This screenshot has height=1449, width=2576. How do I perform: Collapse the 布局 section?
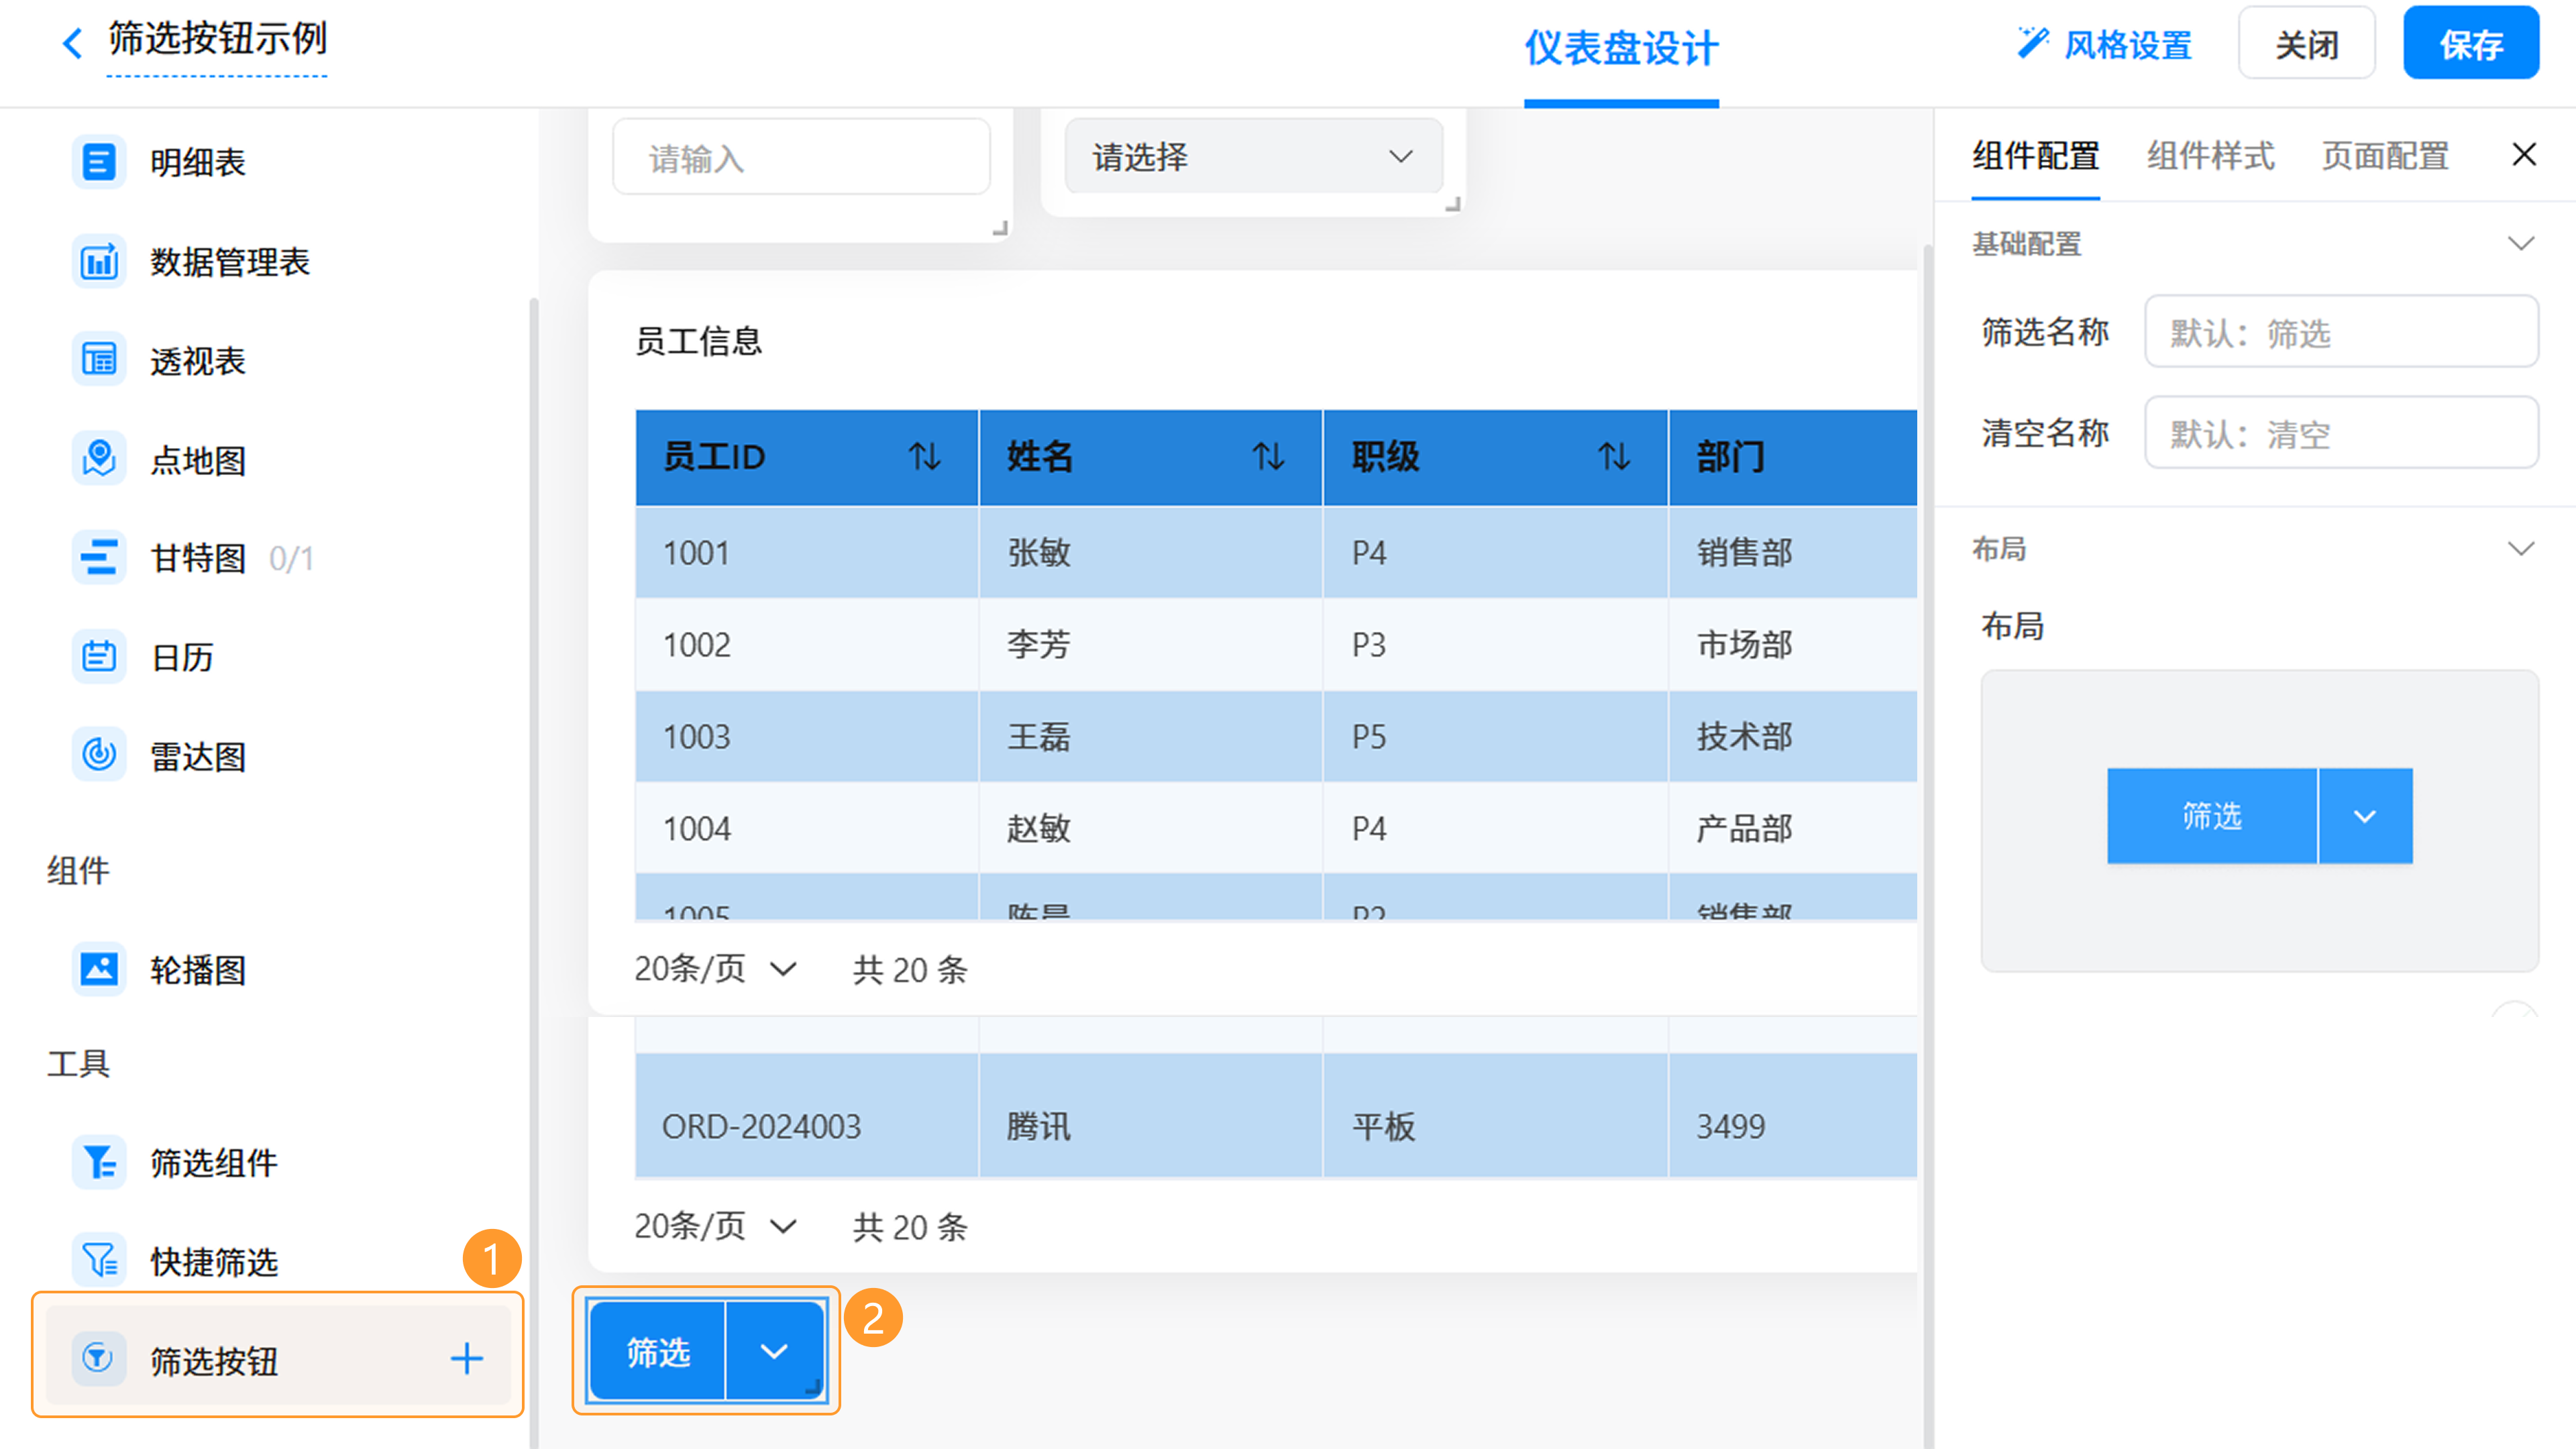click(x=2521, y=548)
